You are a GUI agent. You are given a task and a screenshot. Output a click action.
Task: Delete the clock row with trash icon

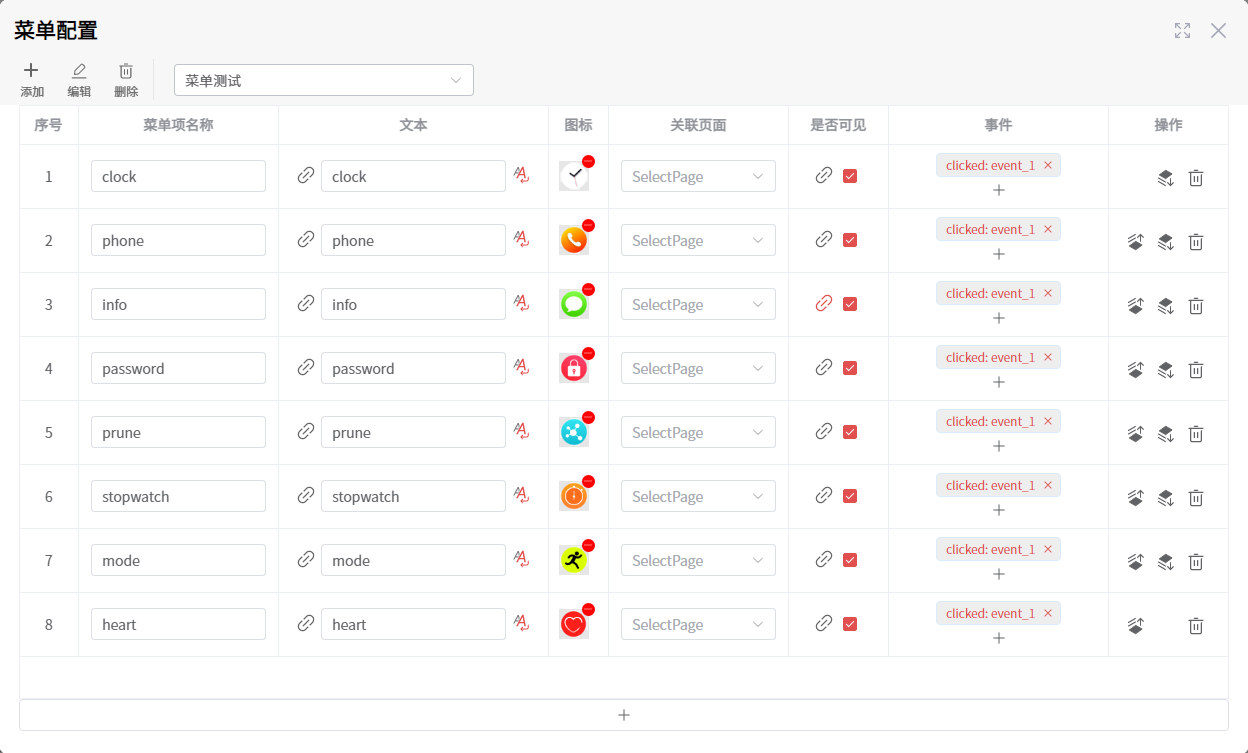[x=1196, y=178]
